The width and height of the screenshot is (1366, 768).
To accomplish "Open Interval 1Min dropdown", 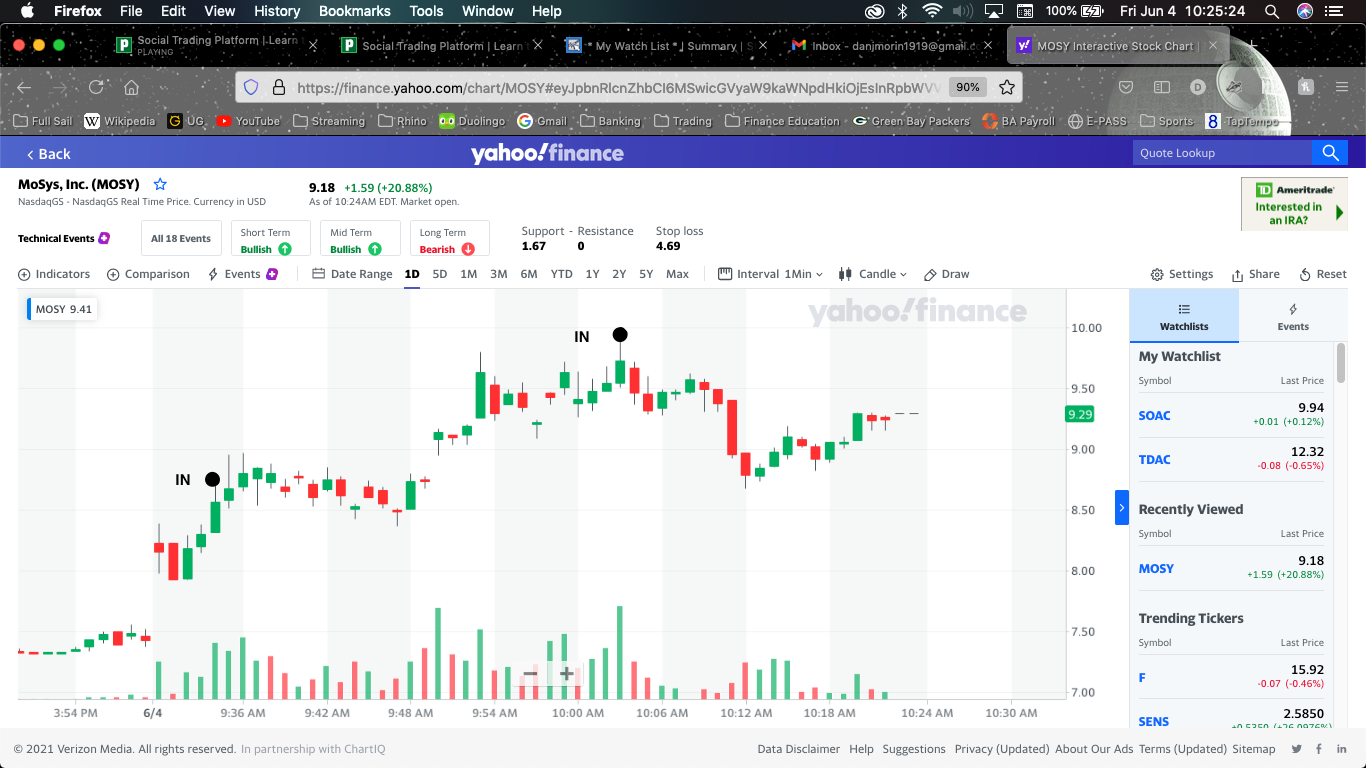I will (x=771, y=274).
